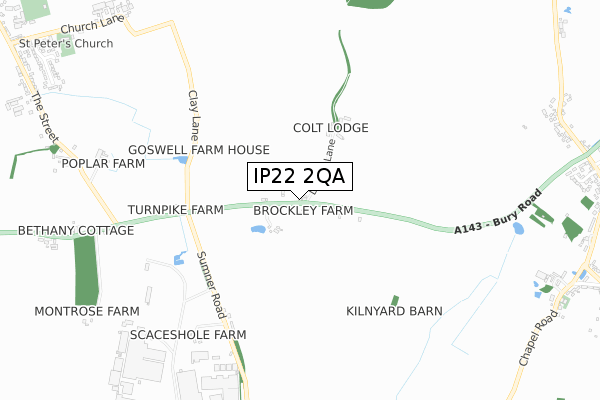Click the A143 - Bury Road label
This screenshot has height=400, width=600.
click(498, 212)
